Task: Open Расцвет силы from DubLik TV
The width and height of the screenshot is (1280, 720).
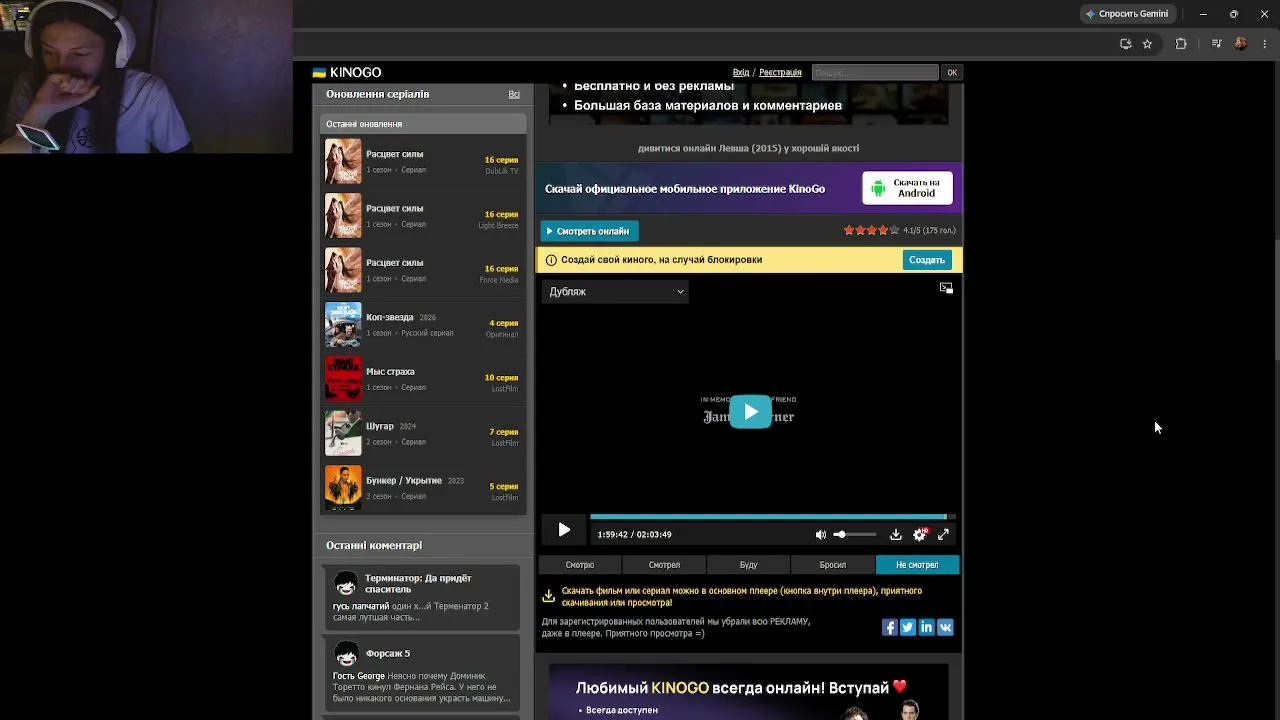Action: [x=423, y=161]
